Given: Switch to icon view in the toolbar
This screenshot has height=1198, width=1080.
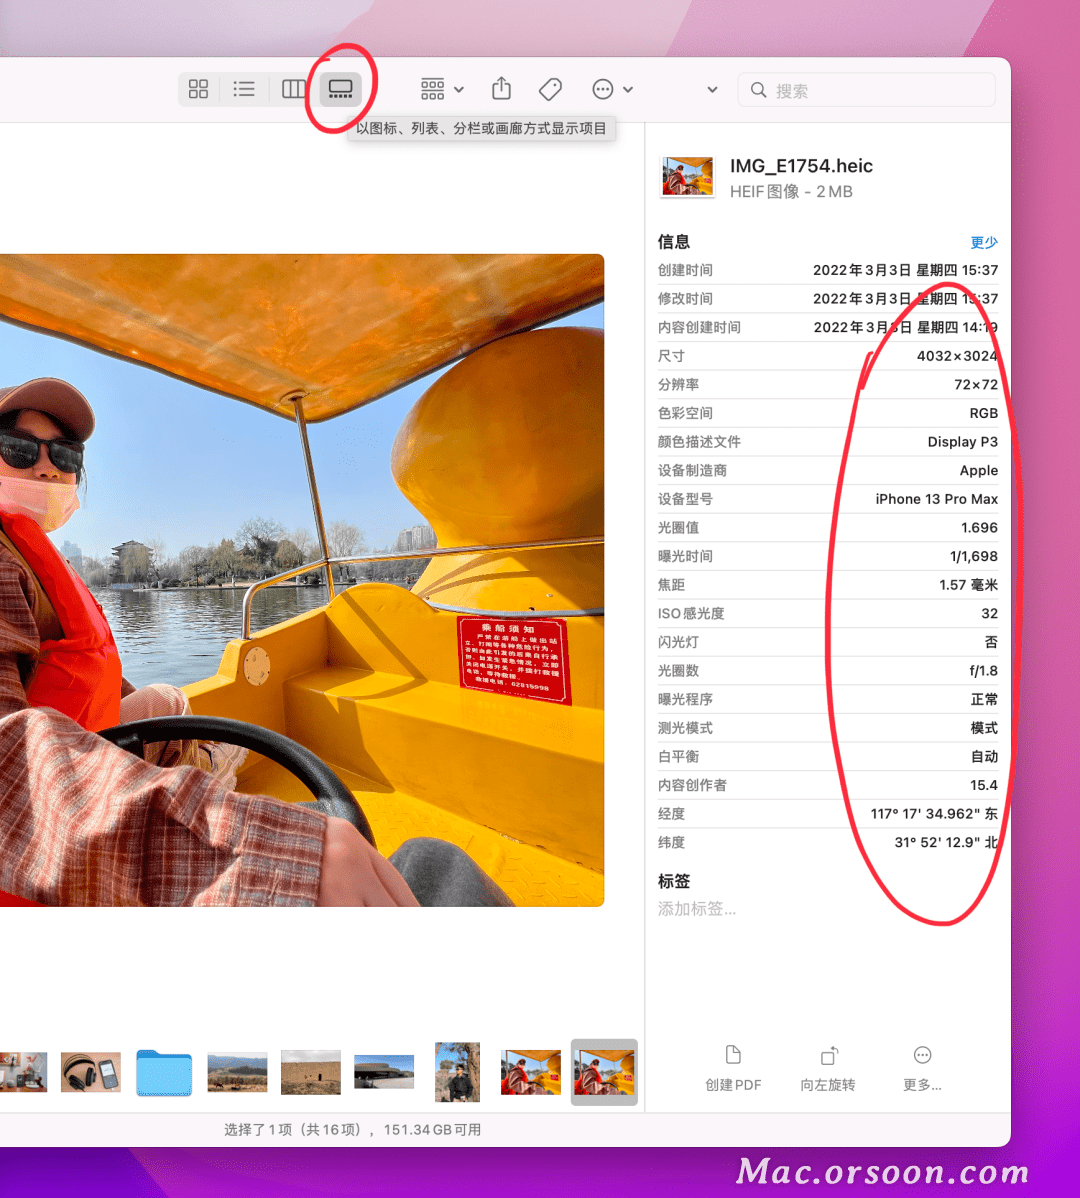Looking at the screenshot, I should click(x=197, y=89).
